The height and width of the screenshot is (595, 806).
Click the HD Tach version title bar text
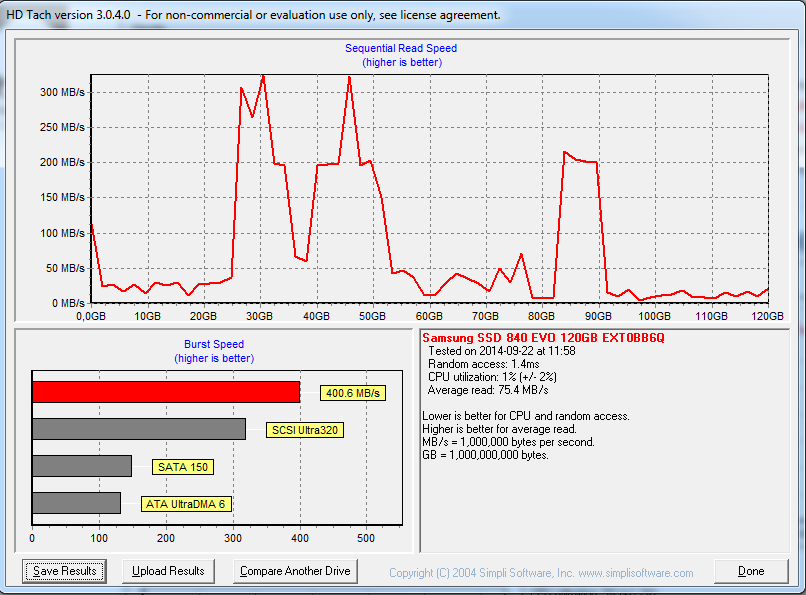pos(253,15)
